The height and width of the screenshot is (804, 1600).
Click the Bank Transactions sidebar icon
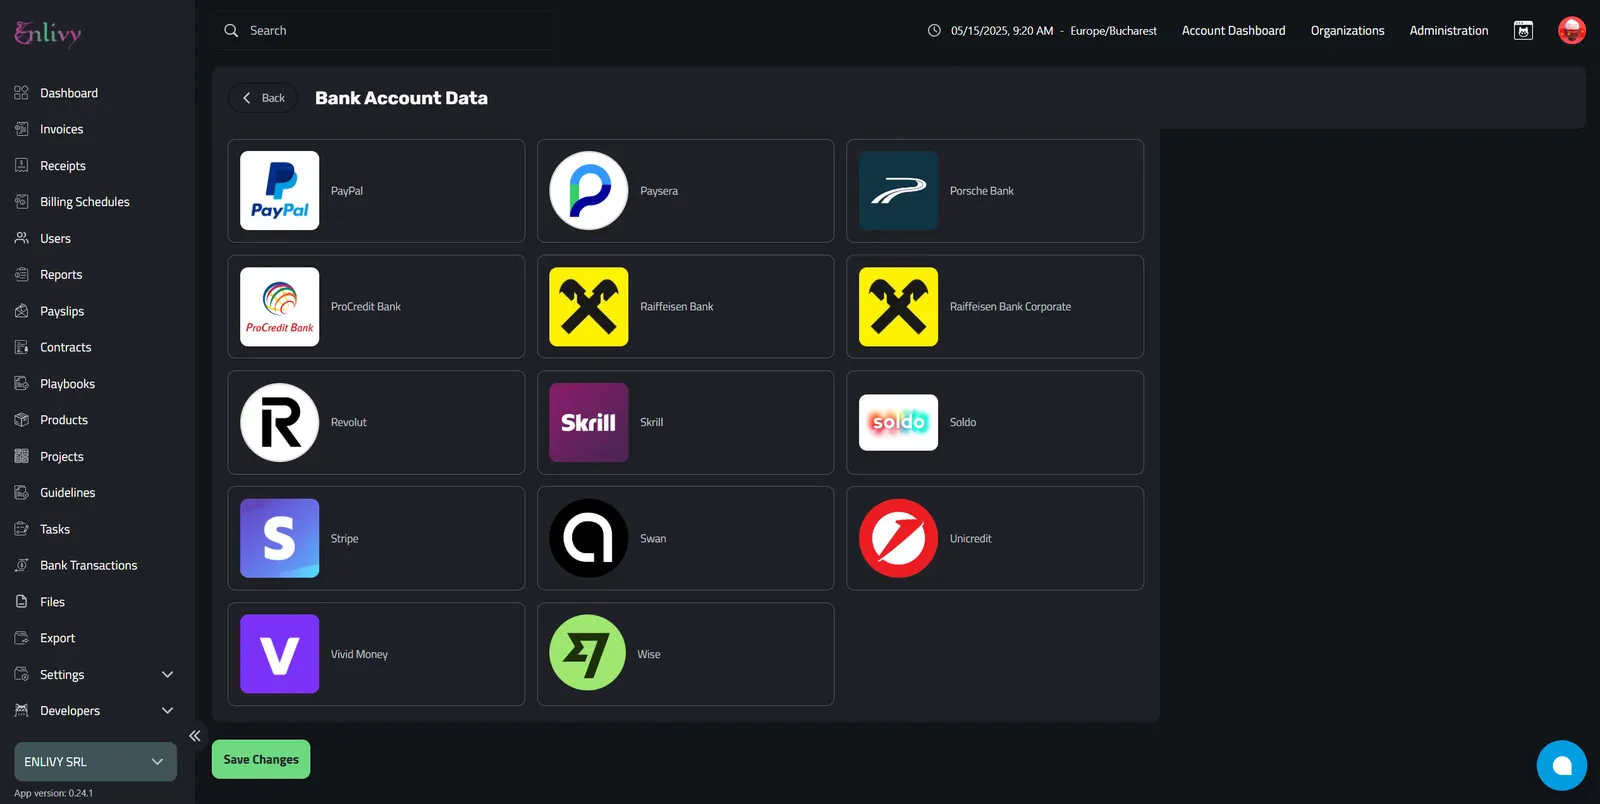click(21, 565)
